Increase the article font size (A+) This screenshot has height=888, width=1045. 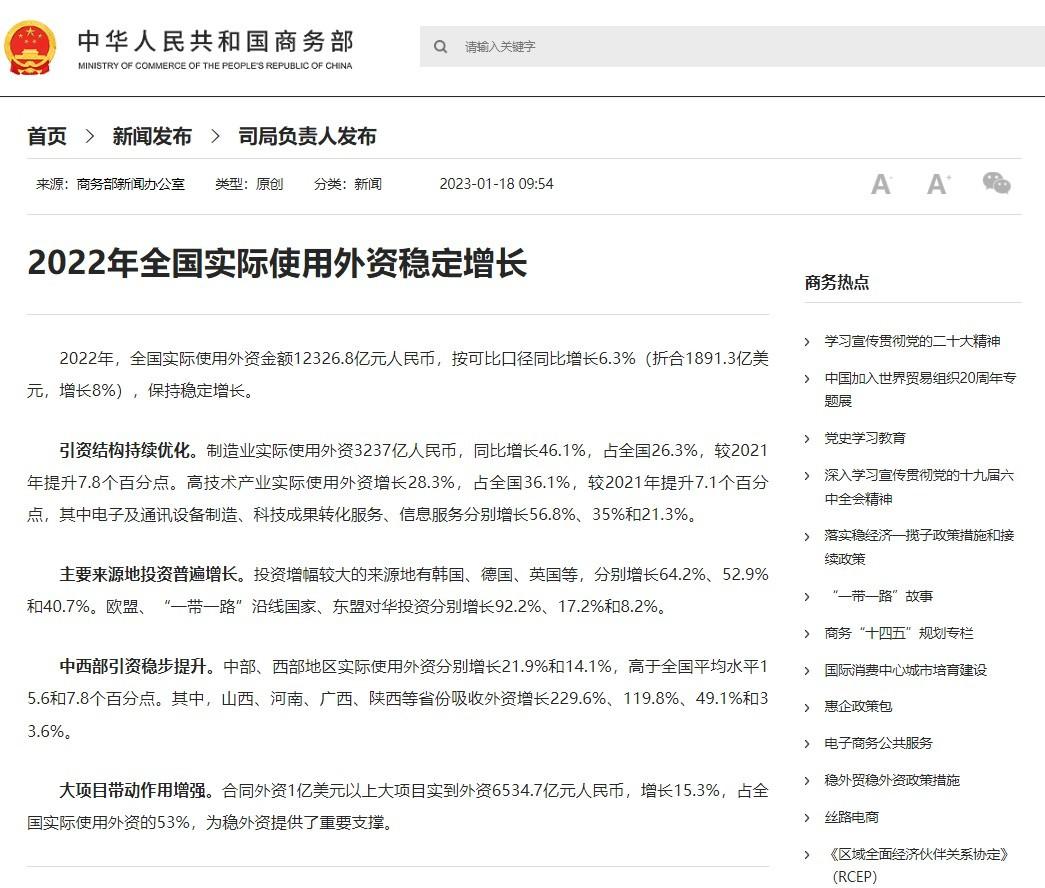tap(938, 184)
